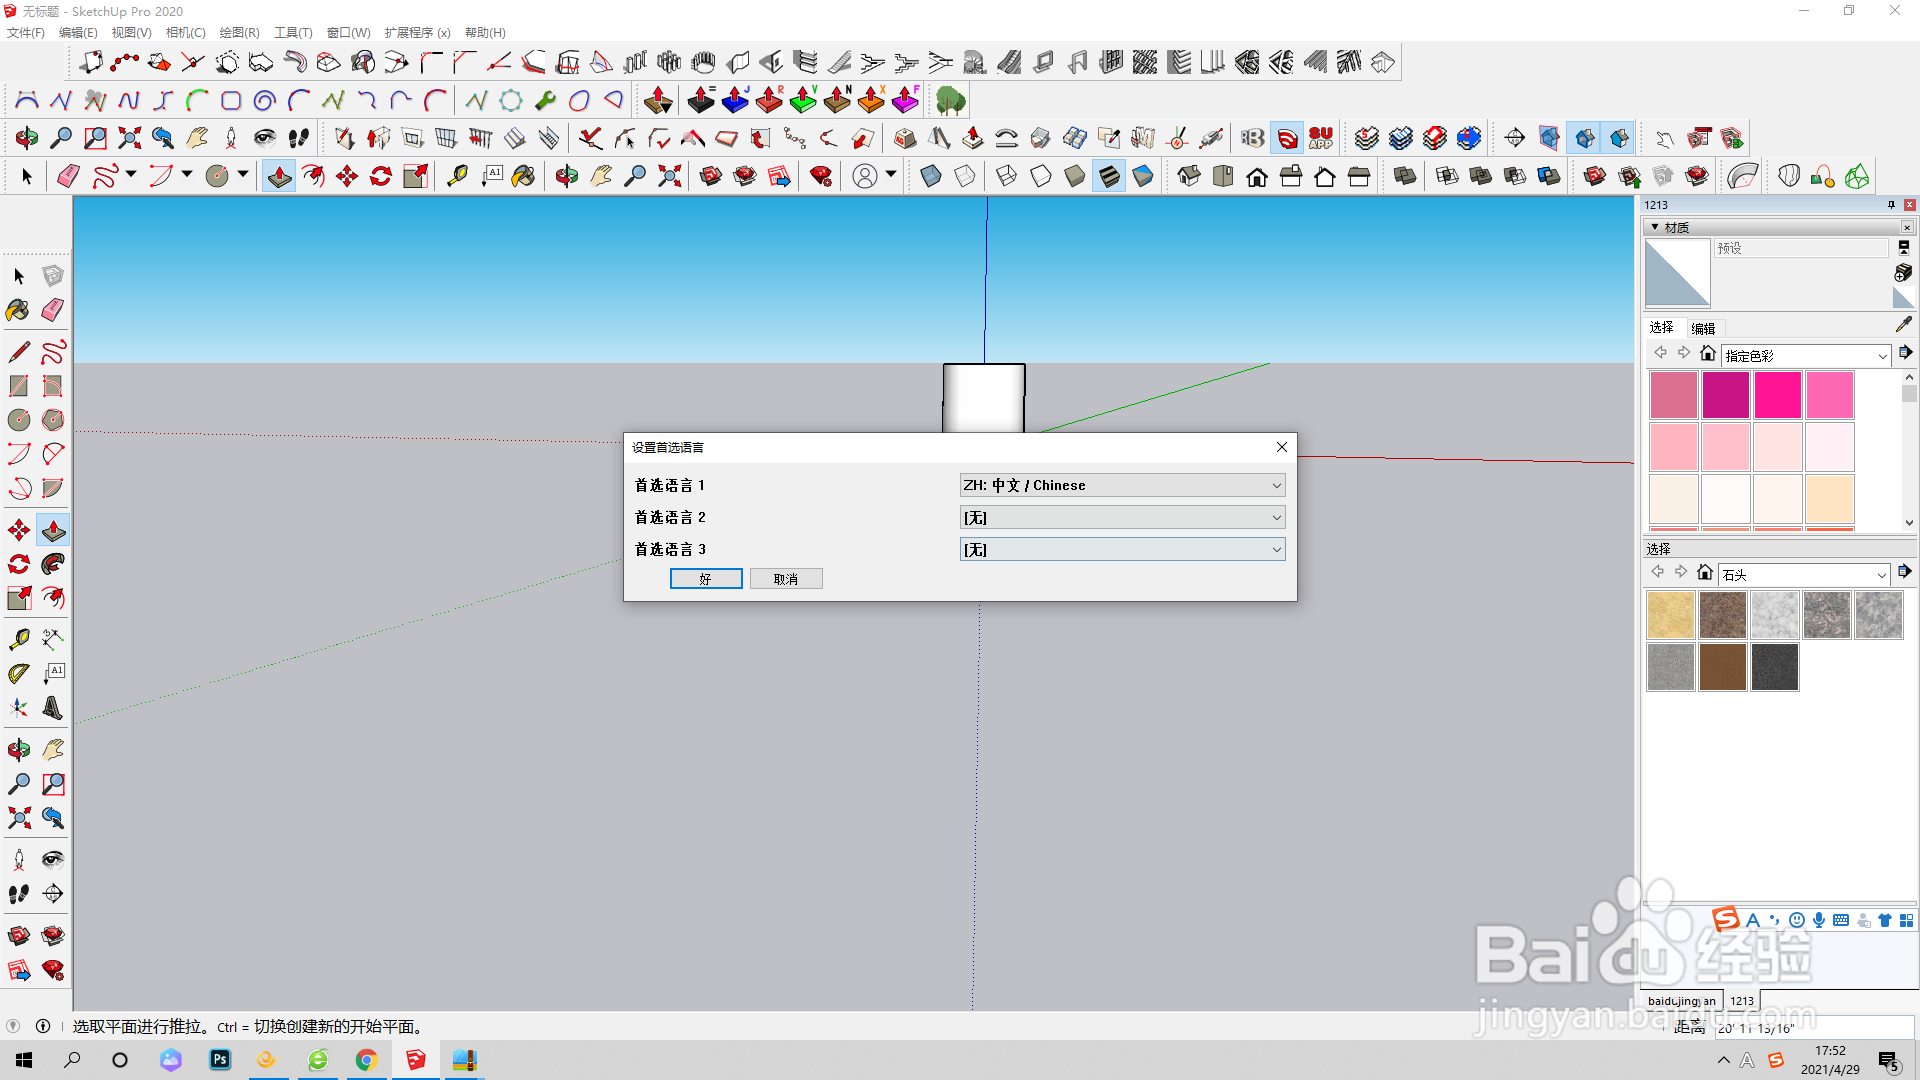Click the create material icon in materials panel

[x=1903, y=273]
